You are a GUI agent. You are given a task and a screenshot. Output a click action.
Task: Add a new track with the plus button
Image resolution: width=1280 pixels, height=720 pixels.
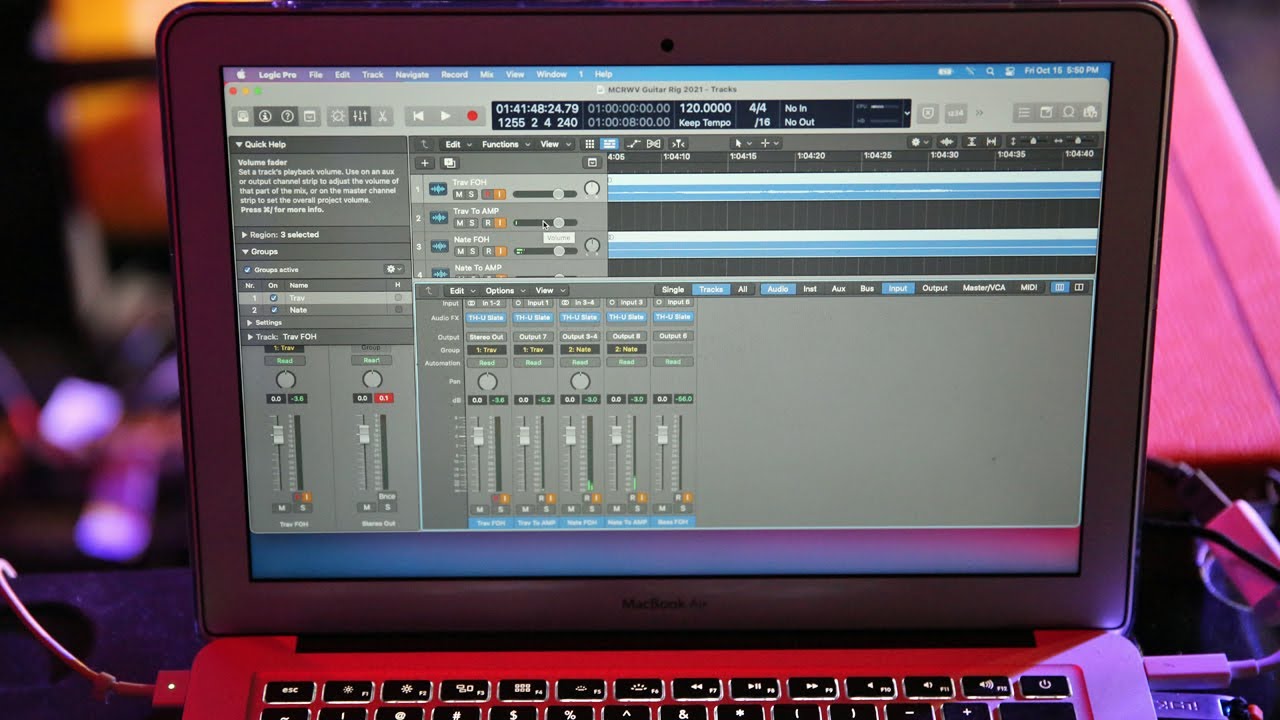coord(424,163)
